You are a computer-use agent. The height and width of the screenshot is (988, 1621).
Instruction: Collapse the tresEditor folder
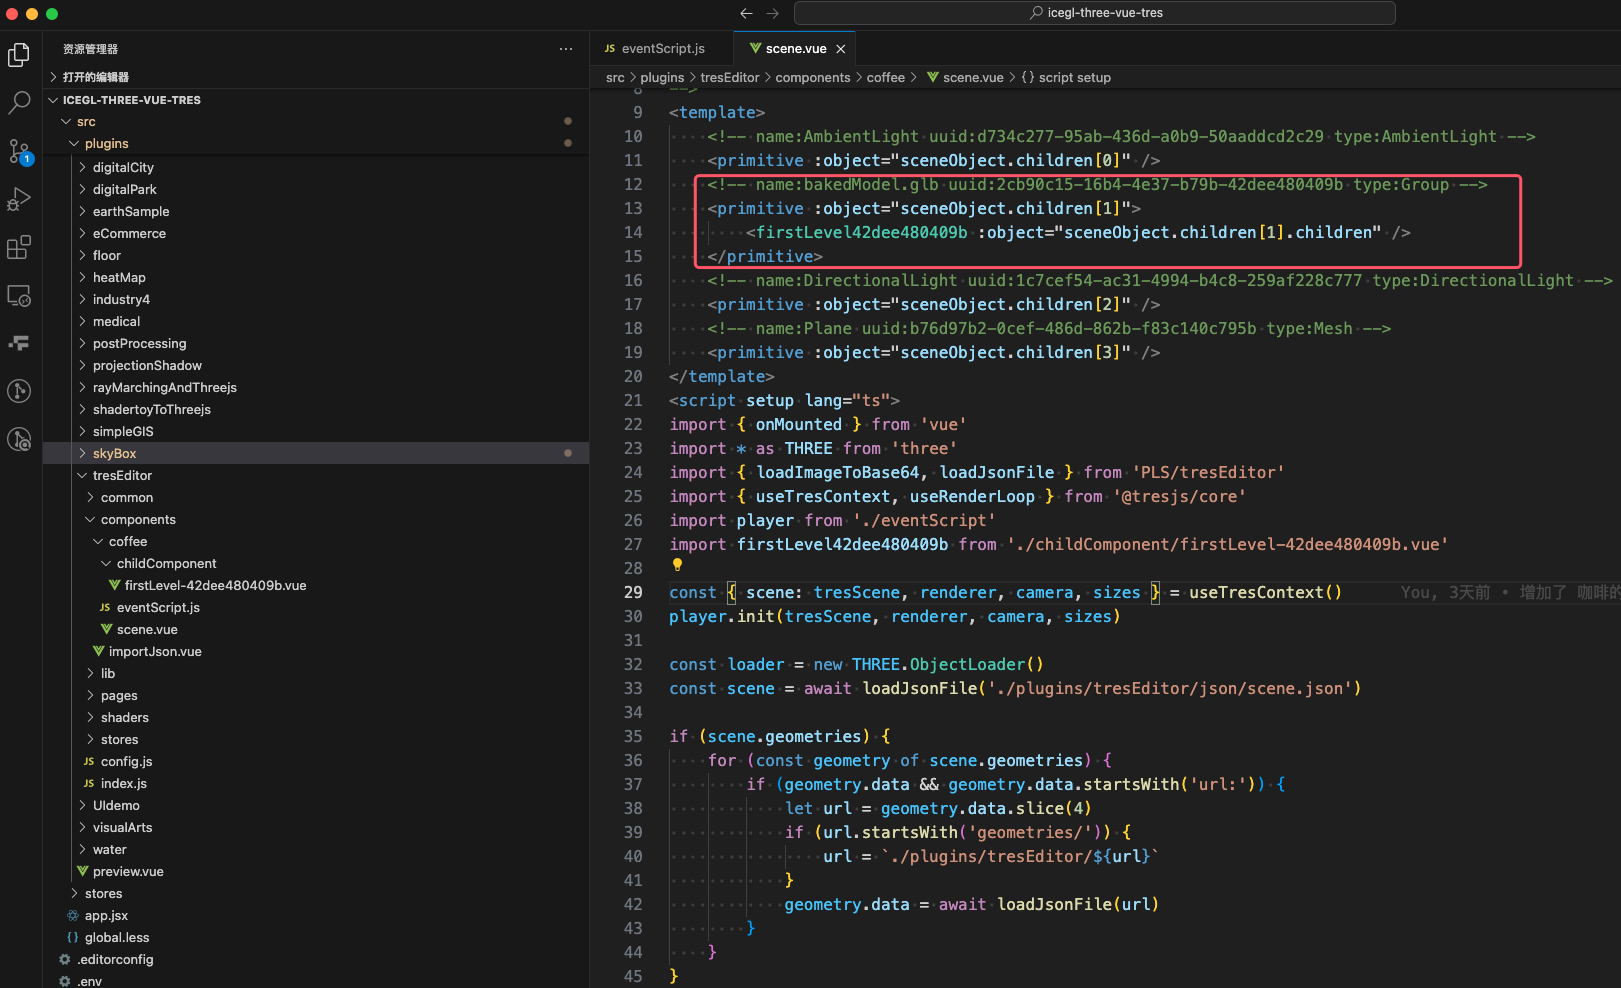tap(122, 476)
